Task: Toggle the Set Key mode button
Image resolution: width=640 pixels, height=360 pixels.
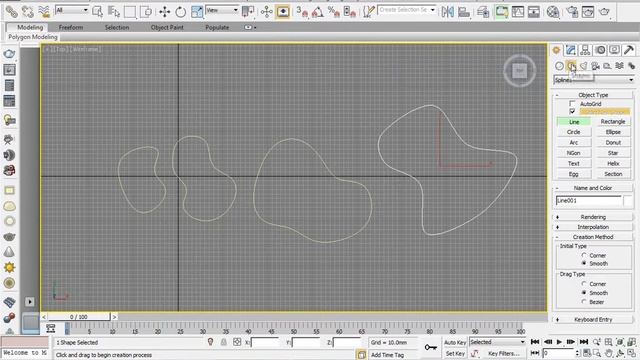Action: 455,353
